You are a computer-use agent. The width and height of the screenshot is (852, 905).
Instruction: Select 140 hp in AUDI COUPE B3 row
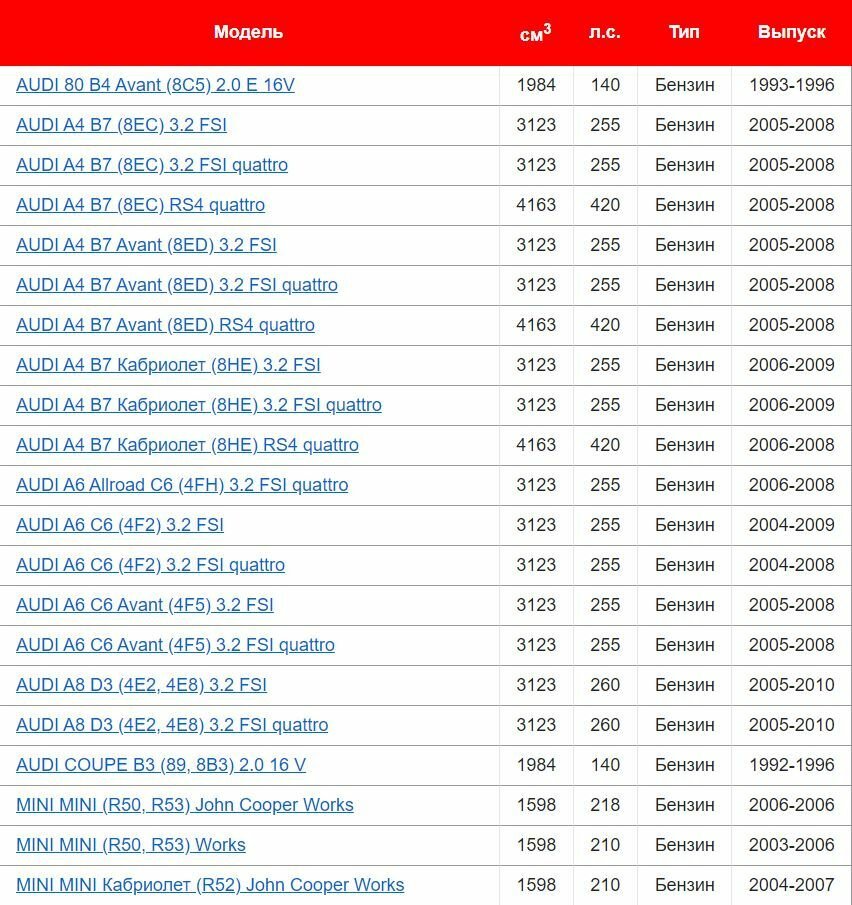coord(605,765)
